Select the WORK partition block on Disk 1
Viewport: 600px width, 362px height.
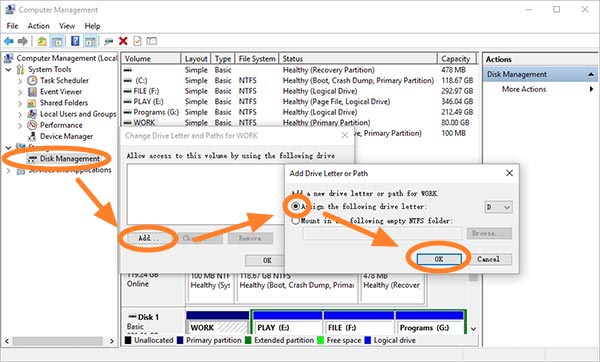[217, 323]
